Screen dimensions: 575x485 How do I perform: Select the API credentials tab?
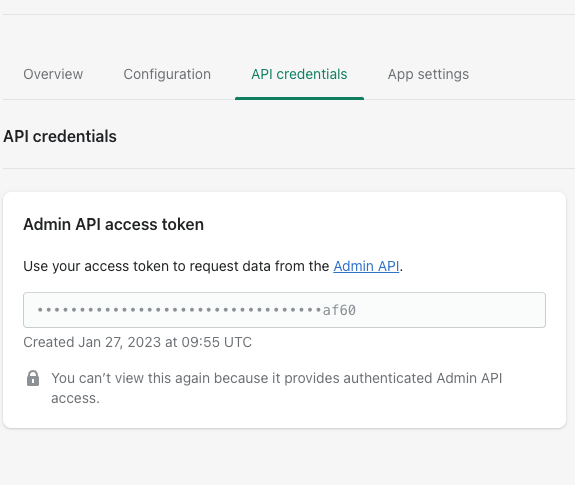pyautogui.click(x=299, y=74)
